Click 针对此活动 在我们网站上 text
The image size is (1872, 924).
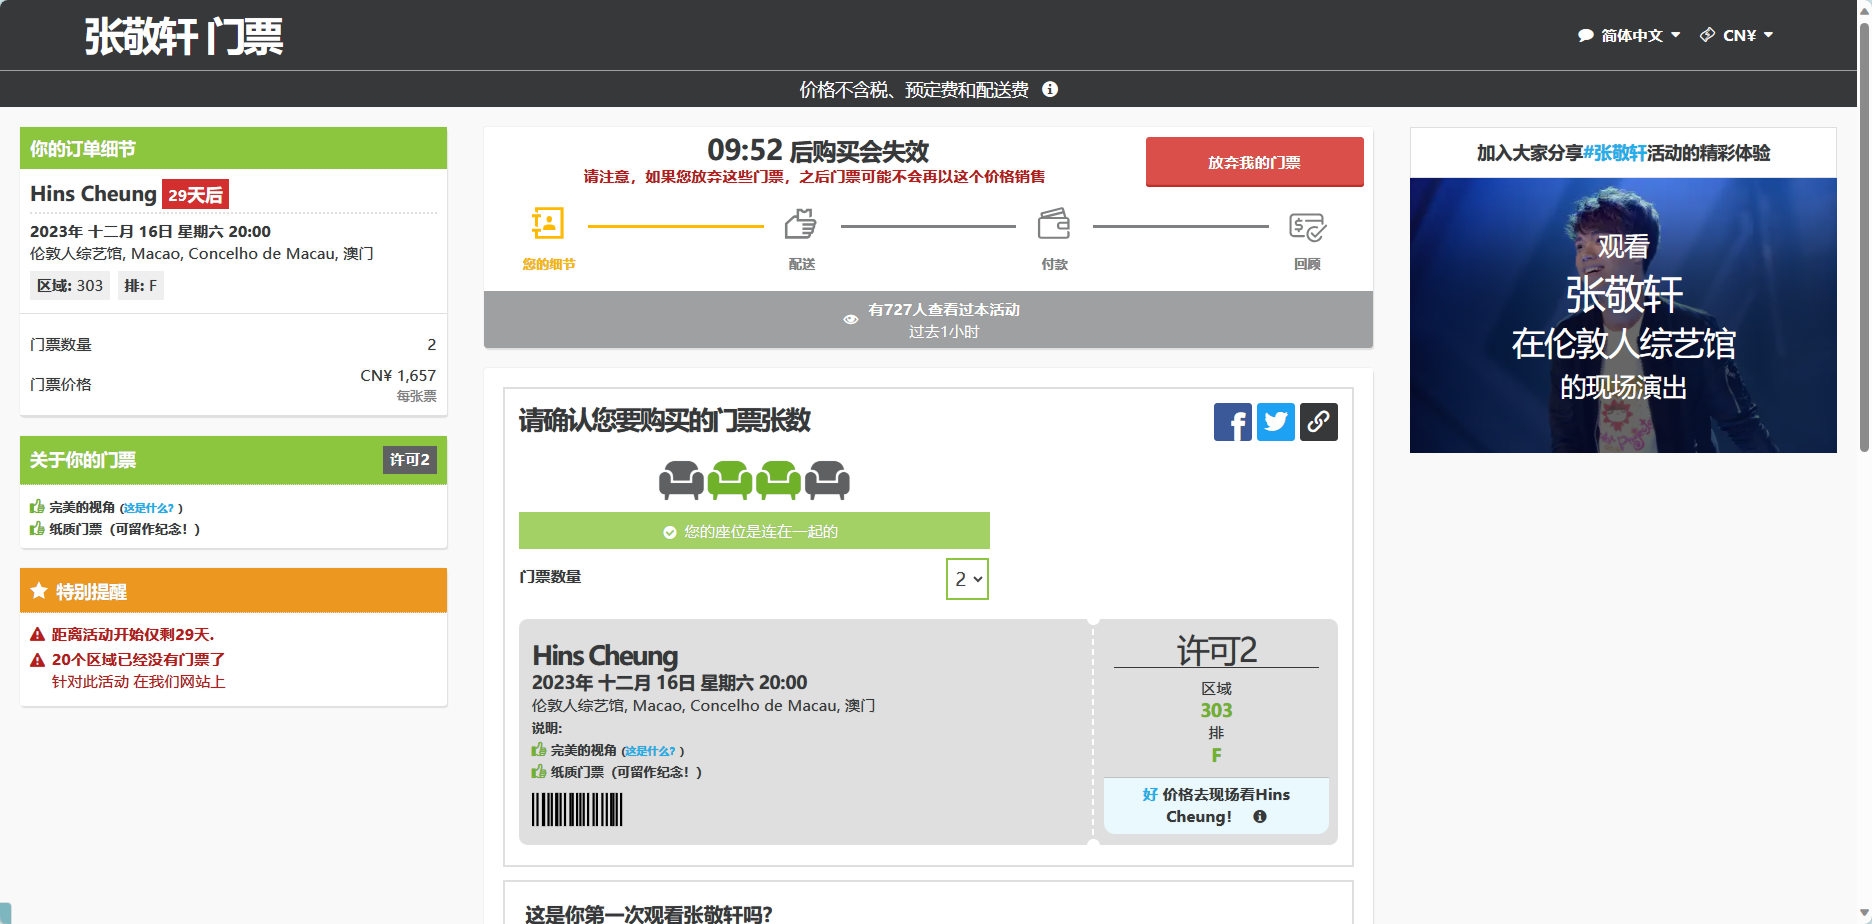coord(139,682)
